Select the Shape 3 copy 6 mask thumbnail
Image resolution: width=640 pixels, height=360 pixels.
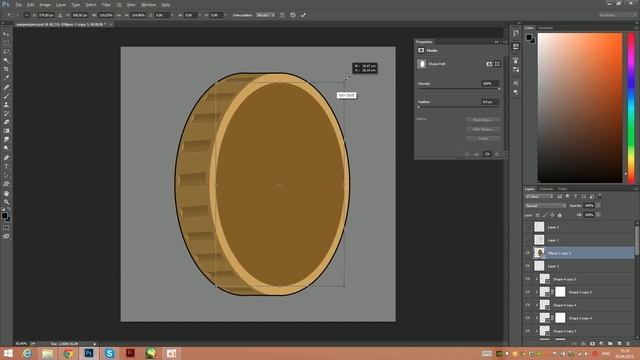[560, 292]
